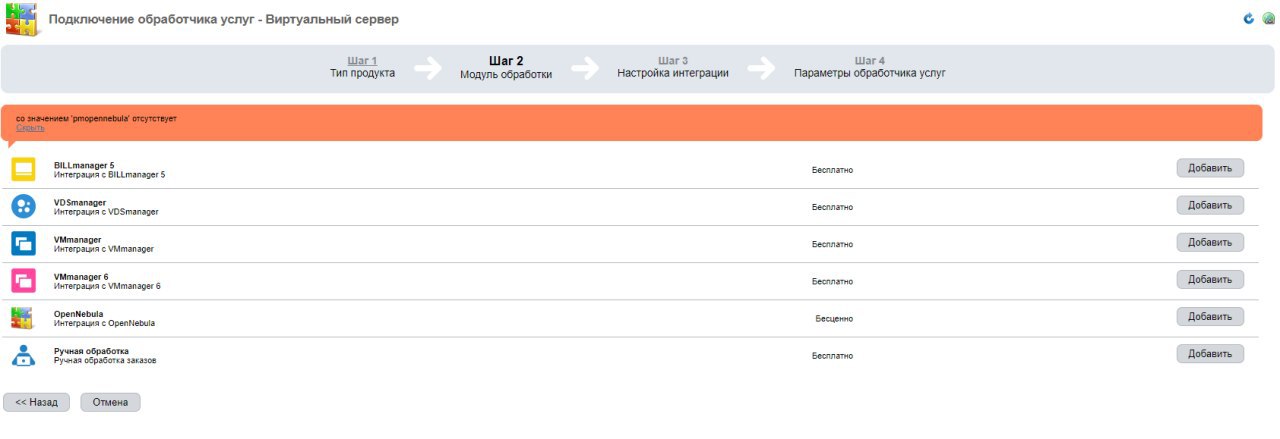Click the error text mentioning 'pmopennebula'

(x=96, y=119)
